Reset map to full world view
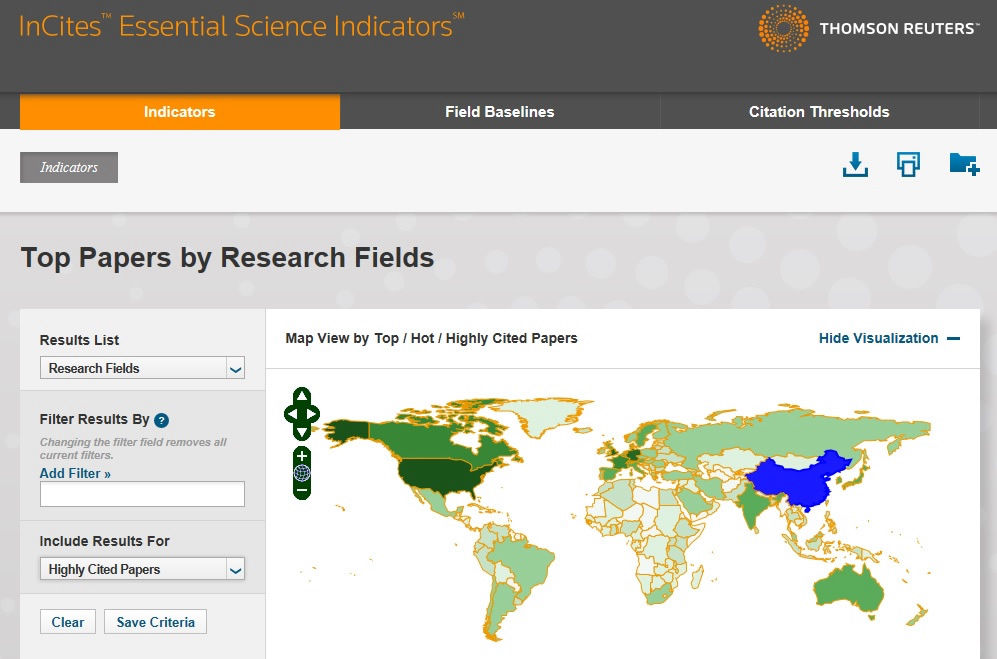997x659 pixels. tap(302, 473)
